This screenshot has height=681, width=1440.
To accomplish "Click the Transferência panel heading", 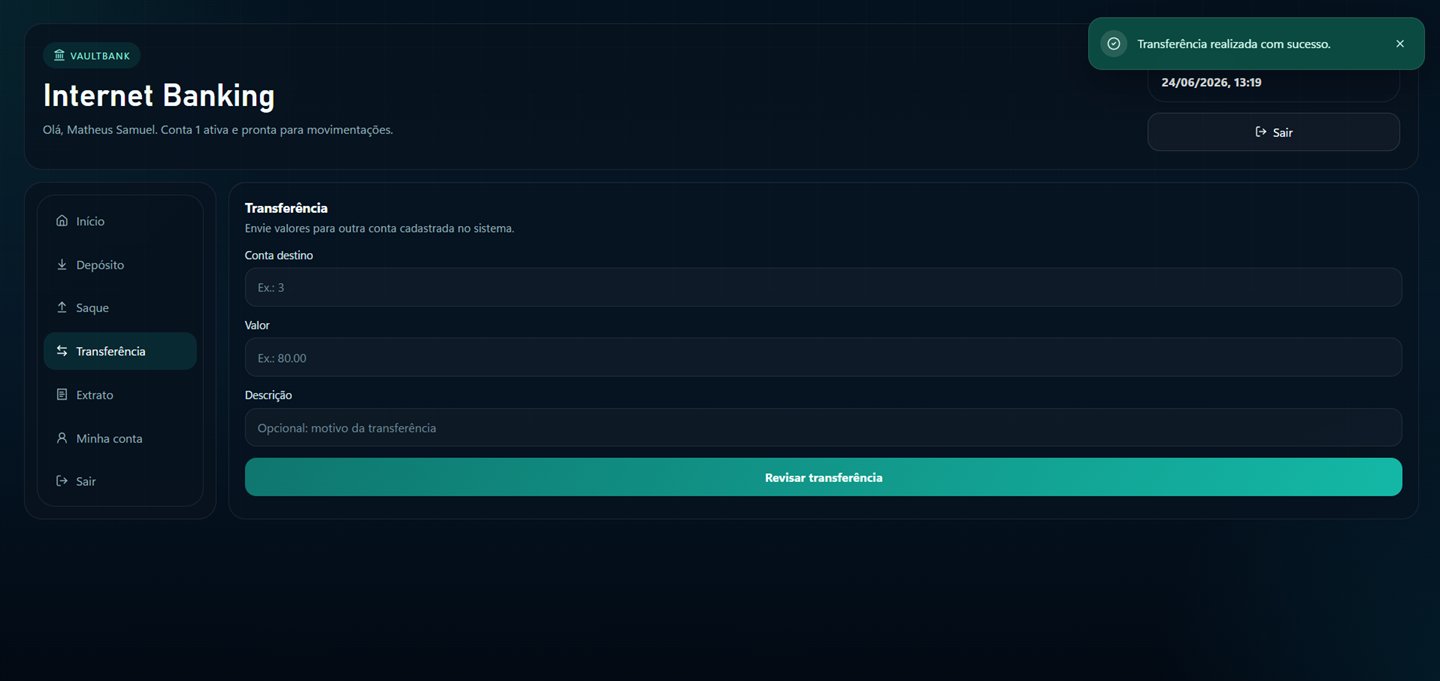I will [x=286, y=208].
